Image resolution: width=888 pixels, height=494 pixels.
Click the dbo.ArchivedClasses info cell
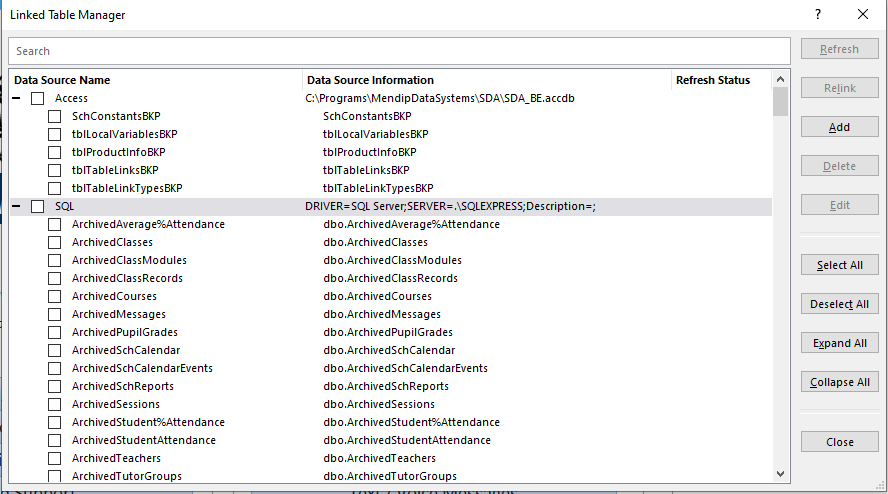(375, 242)
